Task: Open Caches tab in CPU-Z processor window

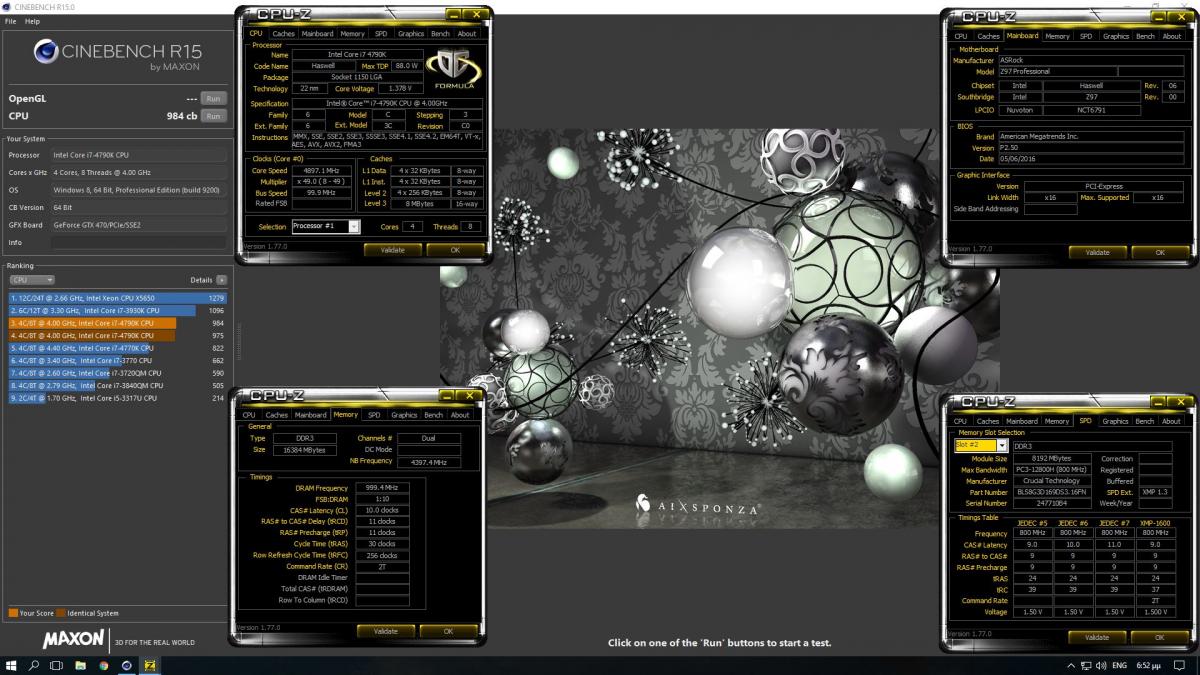Action: tap(284, 34)
